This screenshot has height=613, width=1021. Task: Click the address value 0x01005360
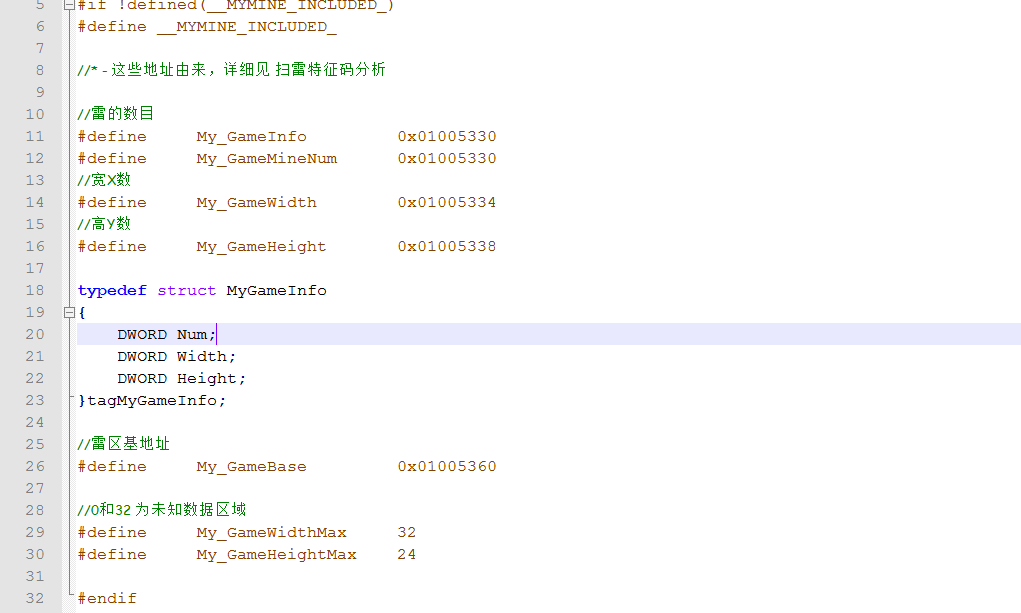click(446, 466)
